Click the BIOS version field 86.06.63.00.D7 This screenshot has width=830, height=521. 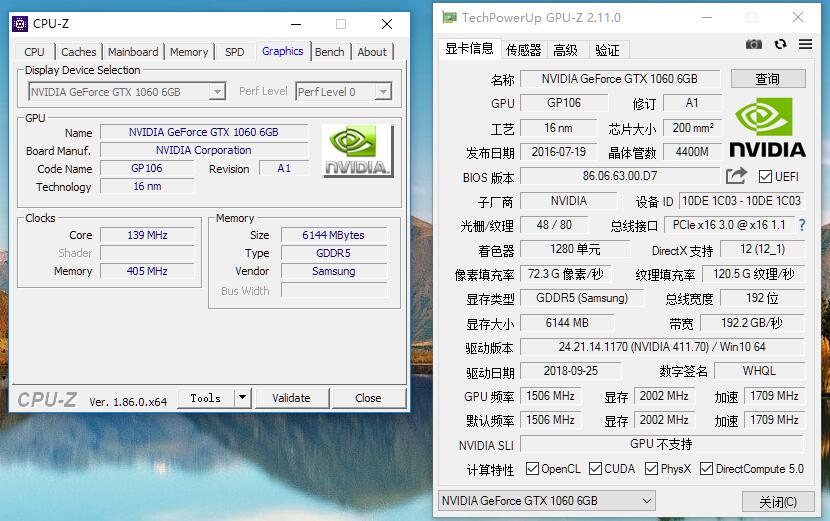point(620,176)
